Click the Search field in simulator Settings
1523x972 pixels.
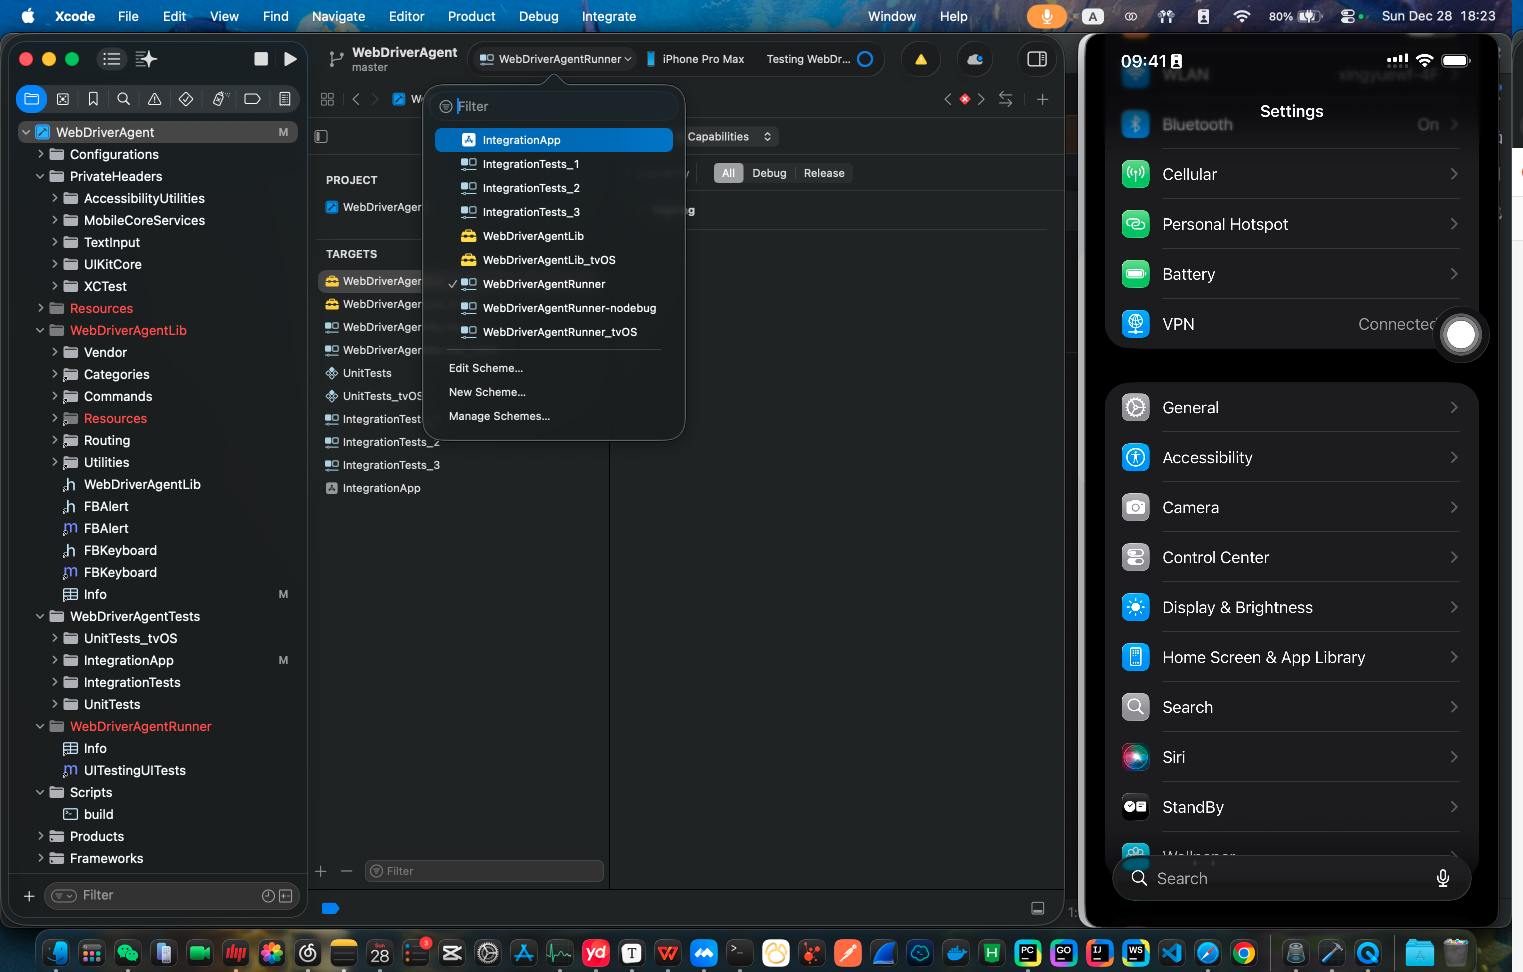(1291, 878)
